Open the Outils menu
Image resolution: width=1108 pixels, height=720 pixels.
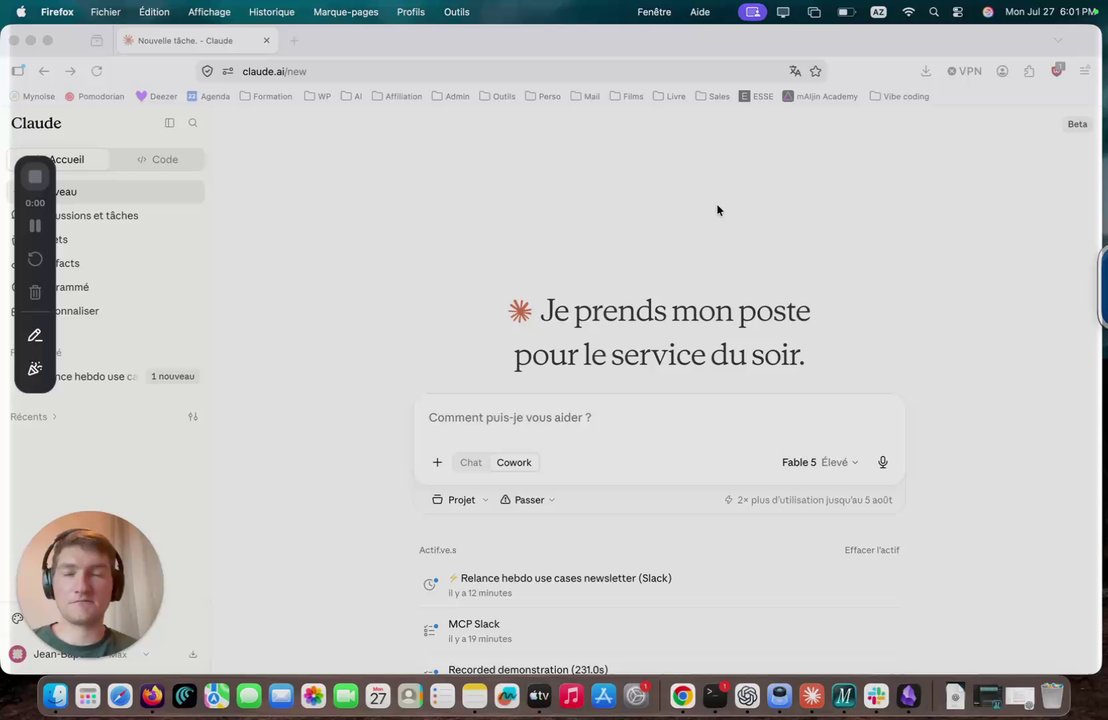coord(456,12)
